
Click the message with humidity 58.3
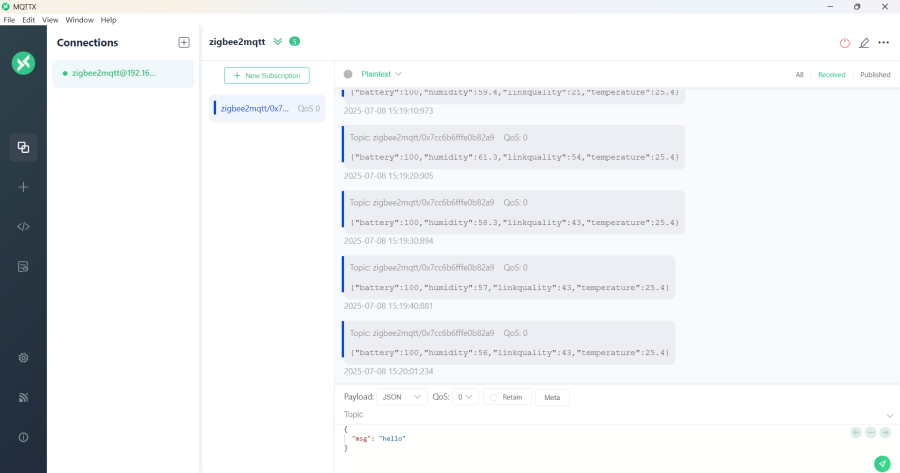click(x=514, y=212)
